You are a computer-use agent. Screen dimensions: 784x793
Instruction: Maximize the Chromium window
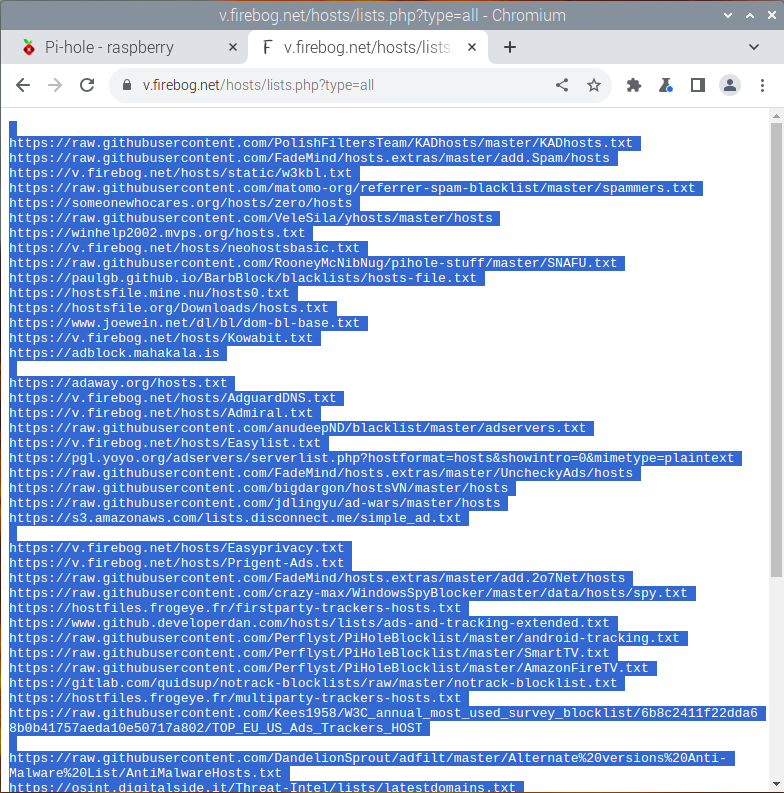750,15
